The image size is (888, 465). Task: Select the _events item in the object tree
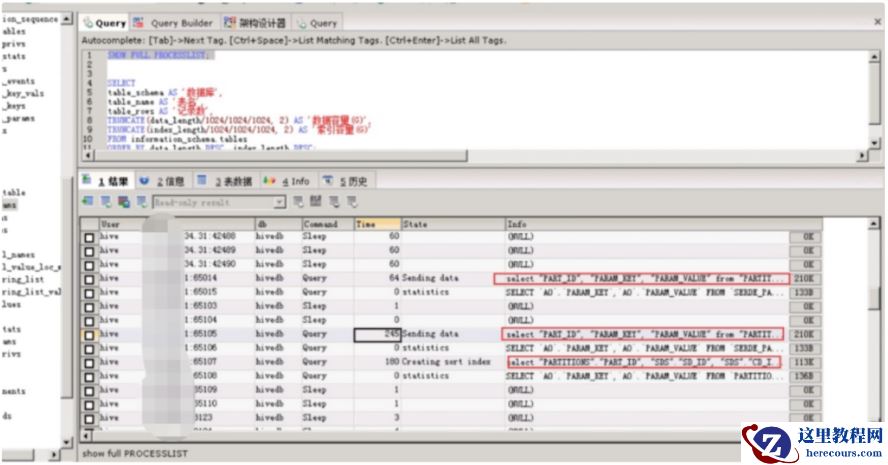coord(18,81)
